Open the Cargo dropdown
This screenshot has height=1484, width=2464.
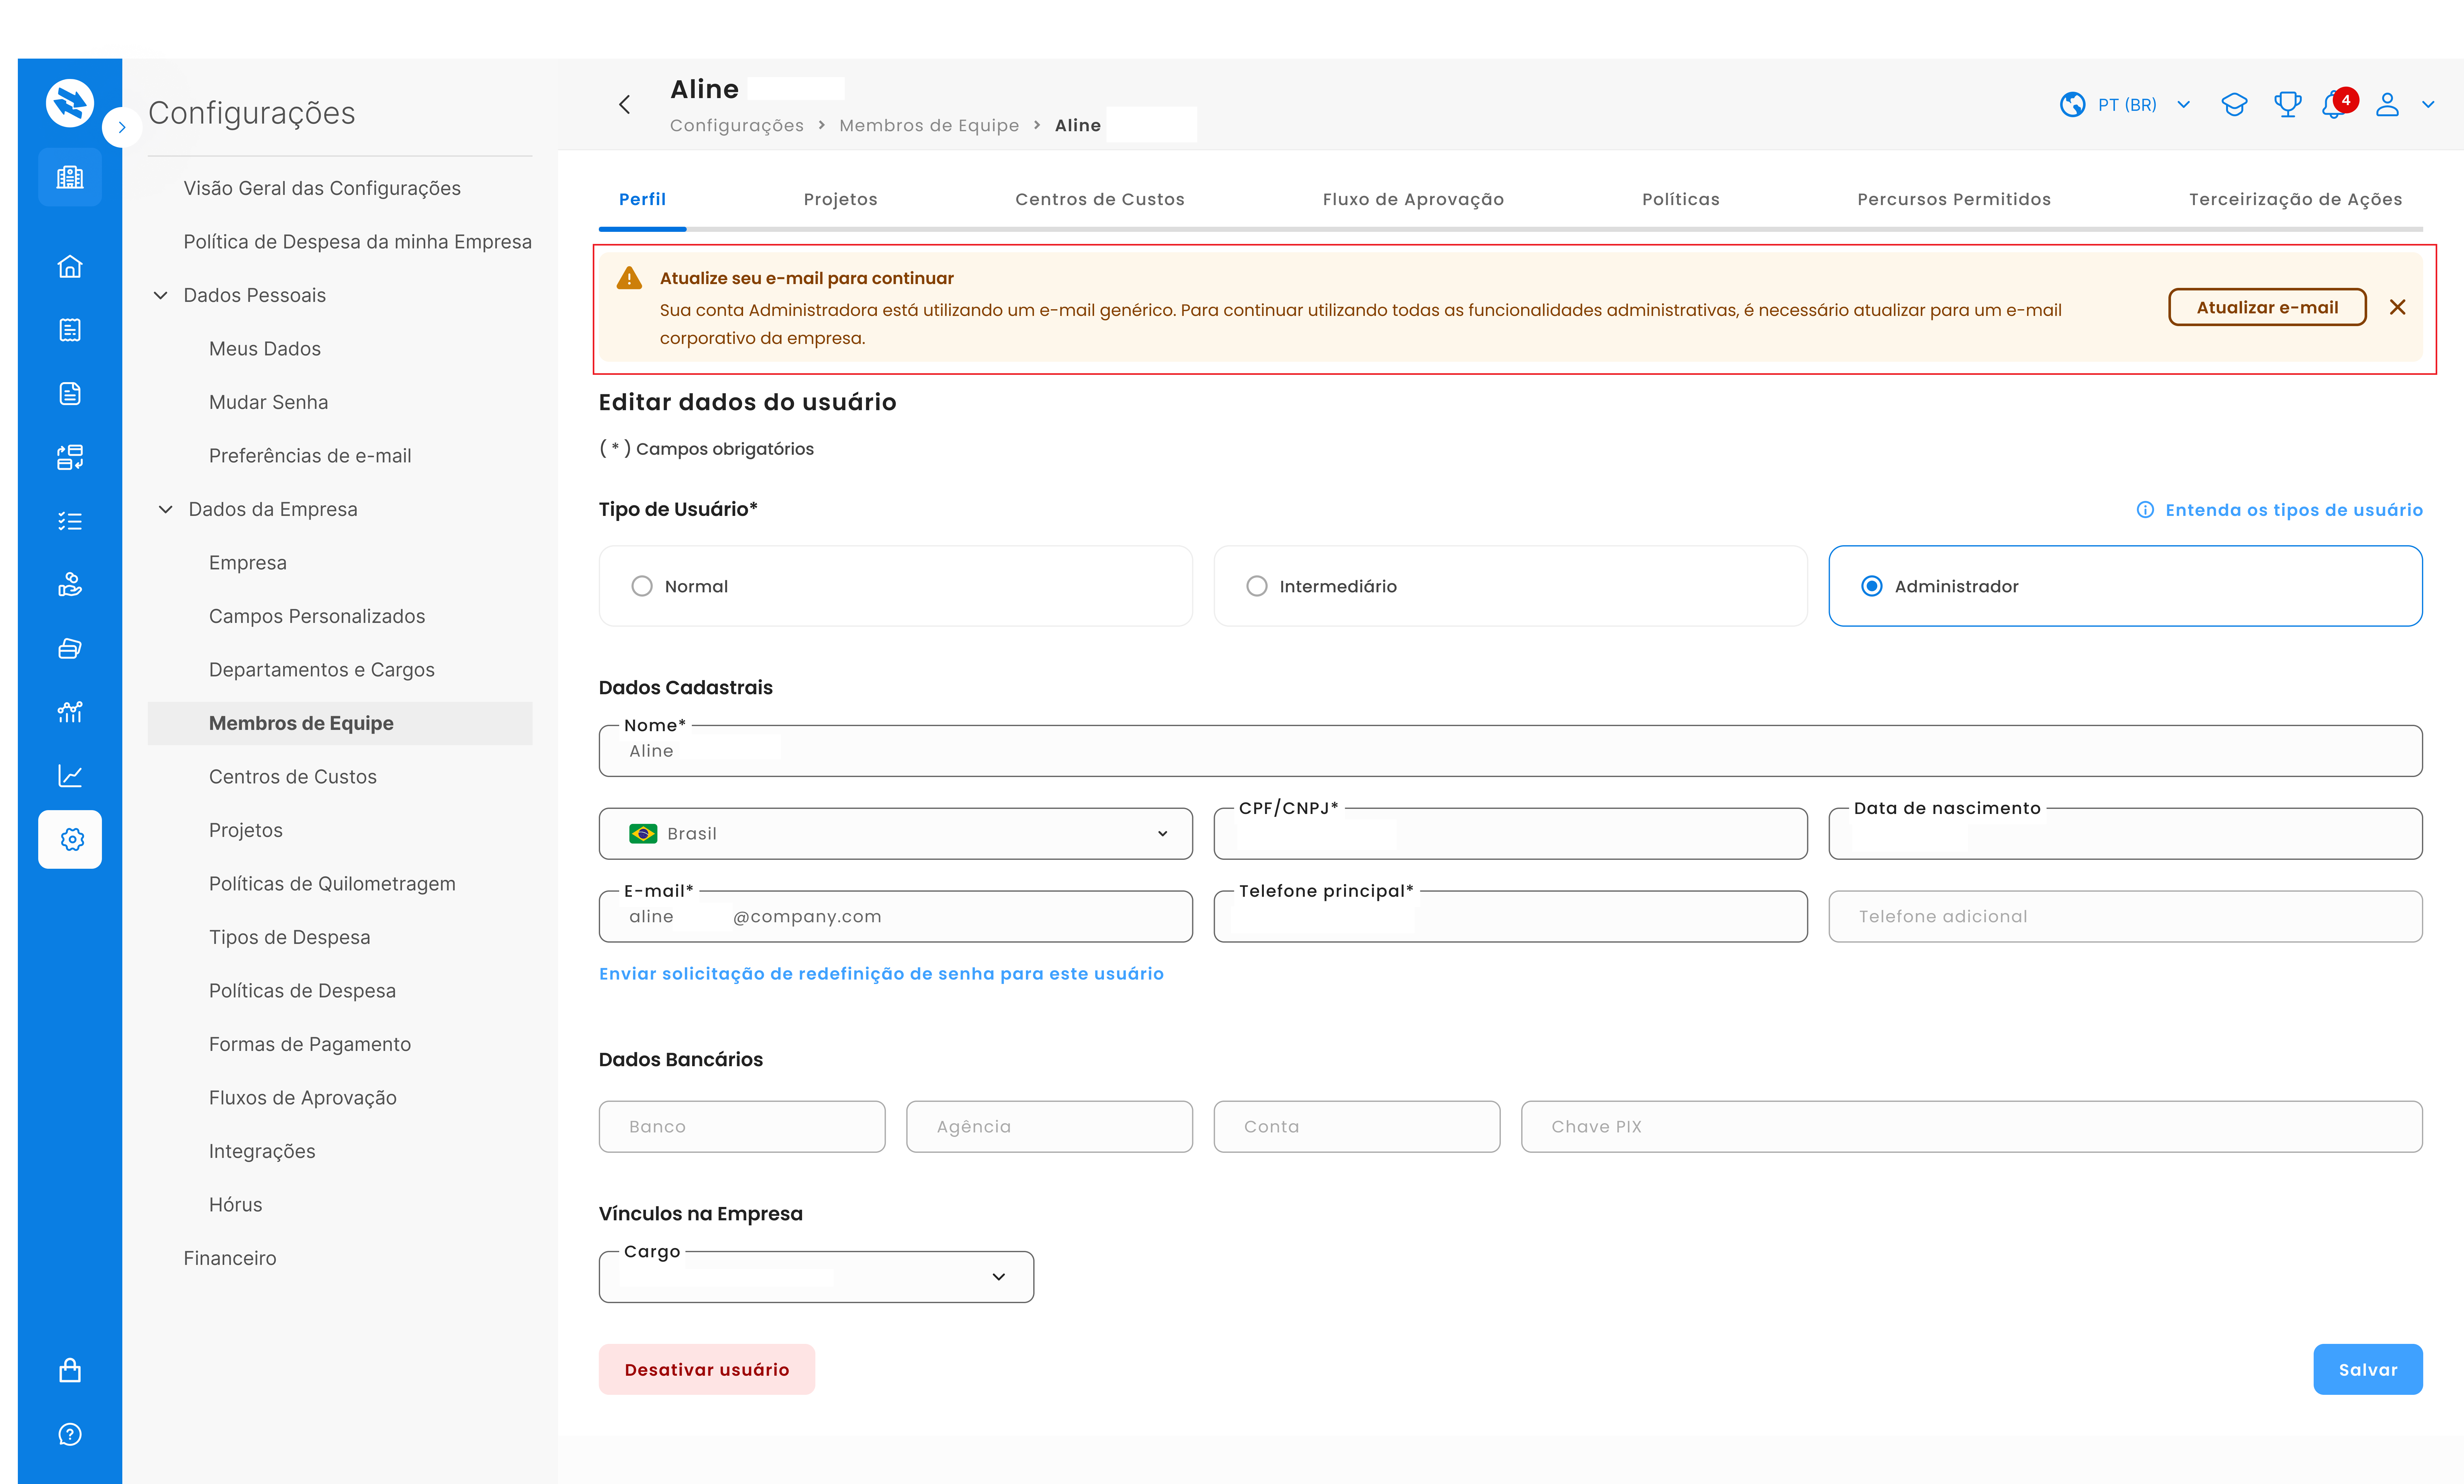click(816, 1277)
